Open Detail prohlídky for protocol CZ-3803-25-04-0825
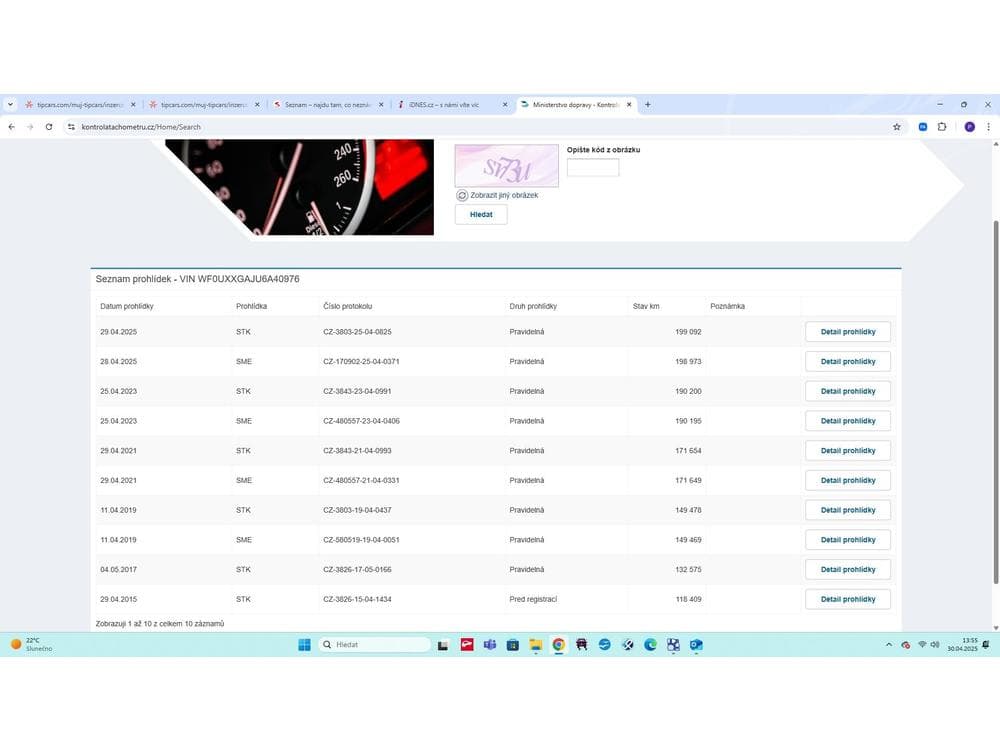 (x=848, y=332)
